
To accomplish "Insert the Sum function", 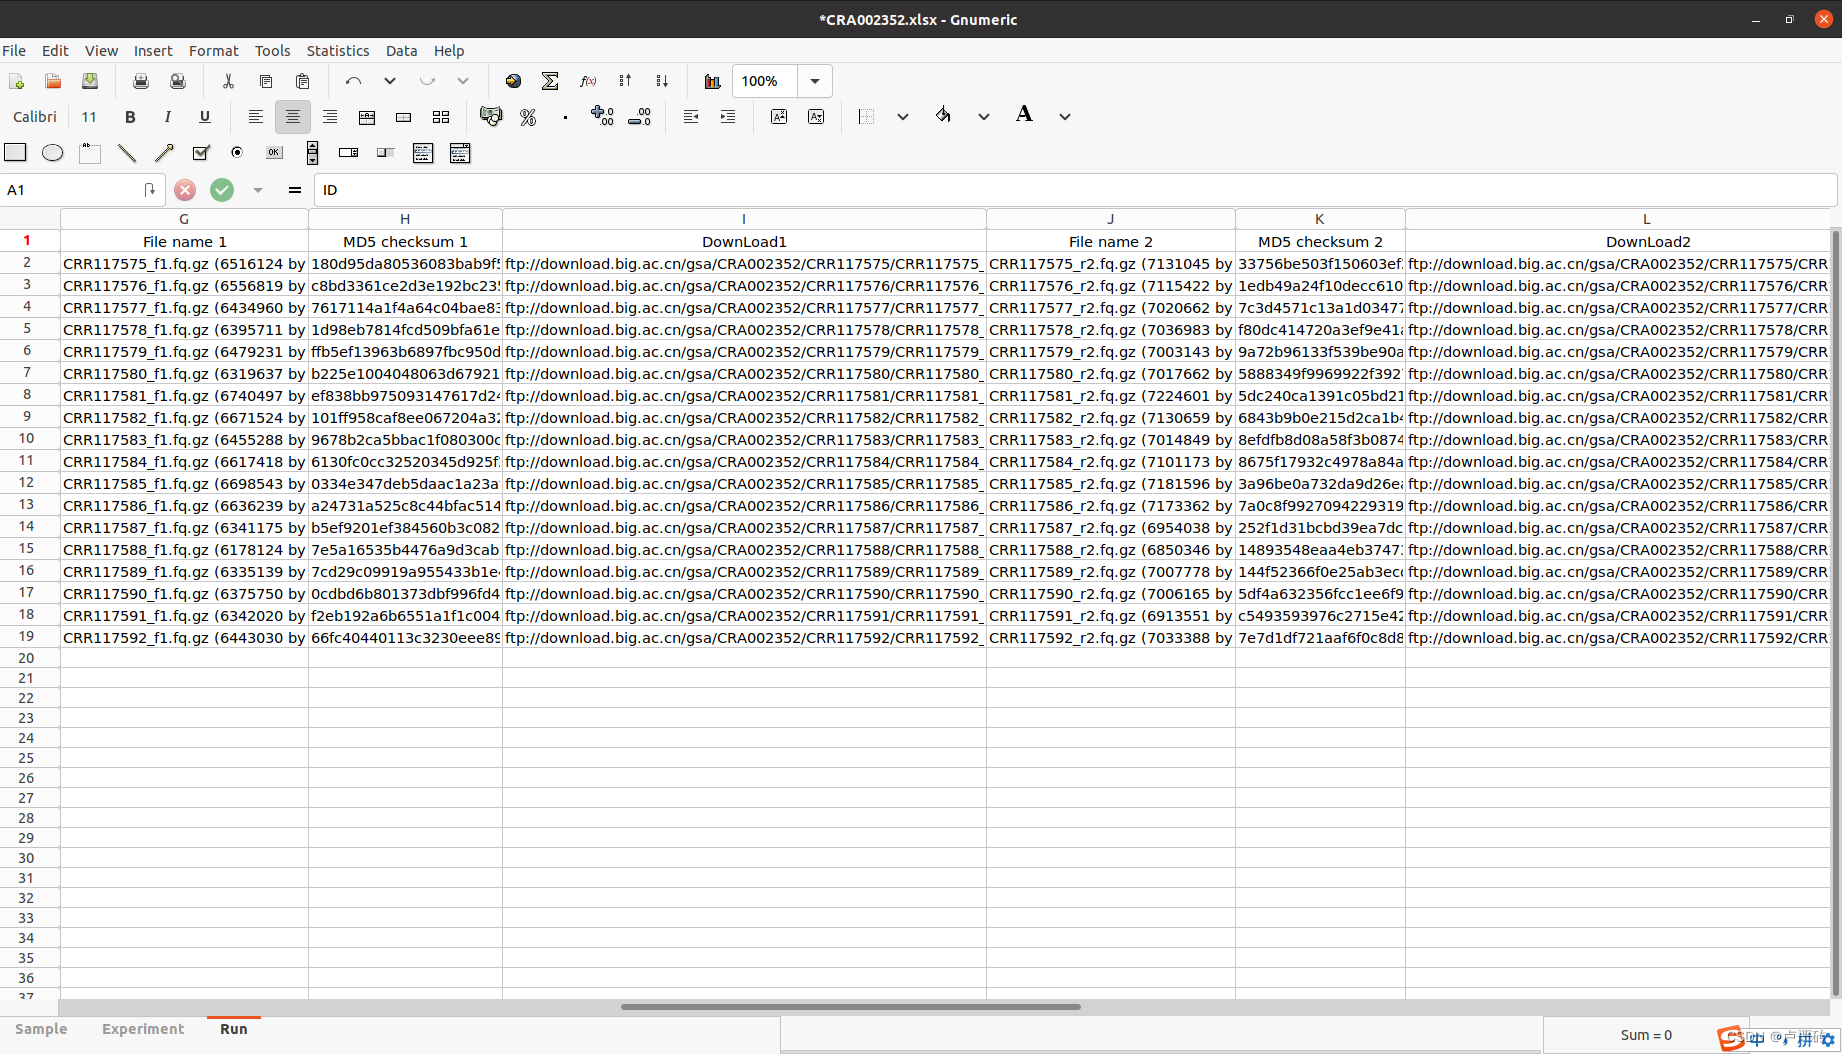I will coord(550,81).
